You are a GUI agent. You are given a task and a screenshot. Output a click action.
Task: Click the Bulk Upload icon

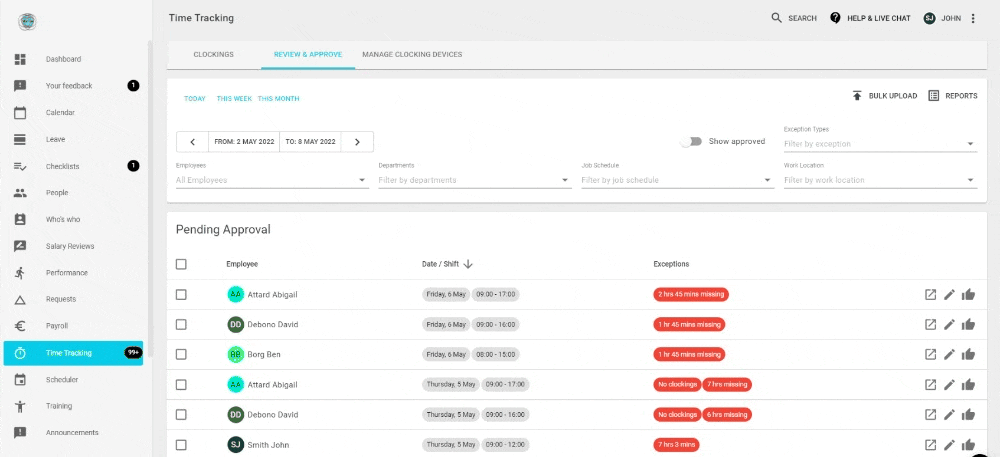point(857,96)
